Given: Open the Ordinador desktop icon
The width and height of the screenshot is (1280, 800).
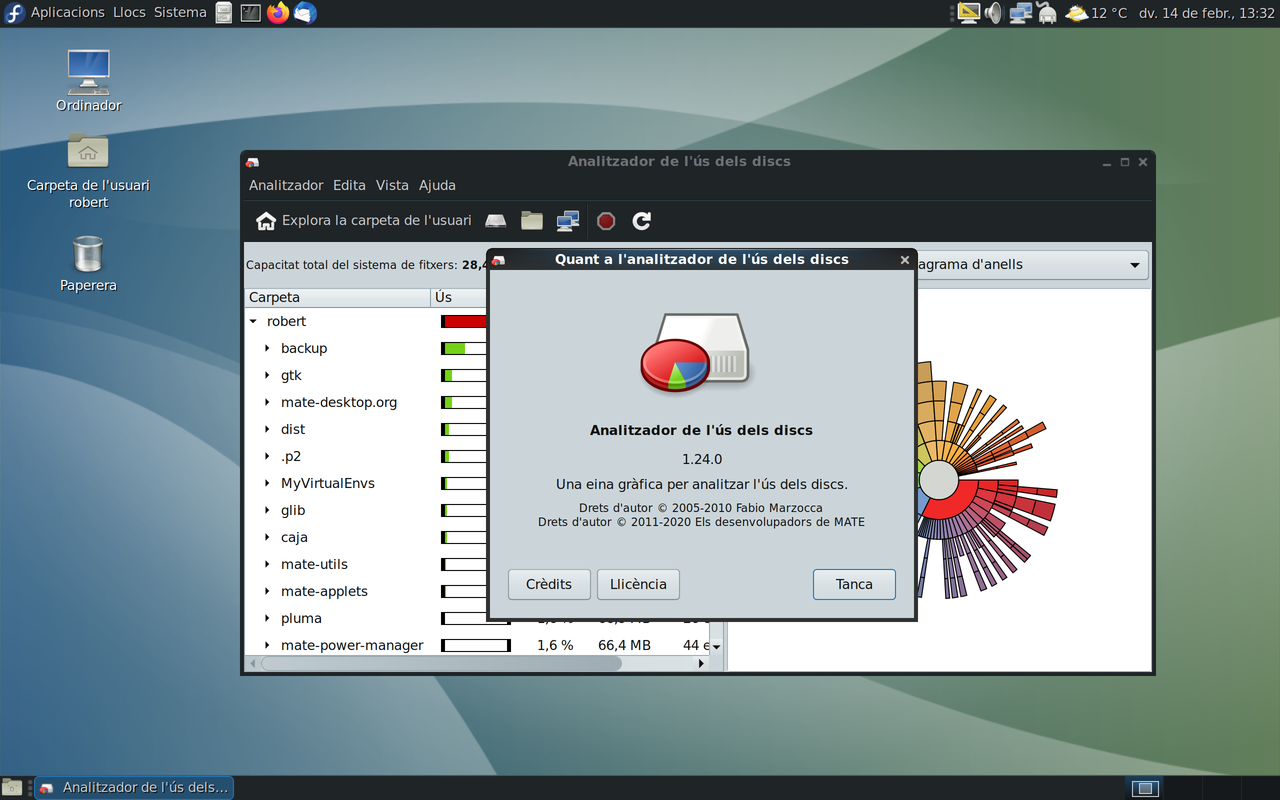Looking at the screenshot, I should (x=89, y=80).
